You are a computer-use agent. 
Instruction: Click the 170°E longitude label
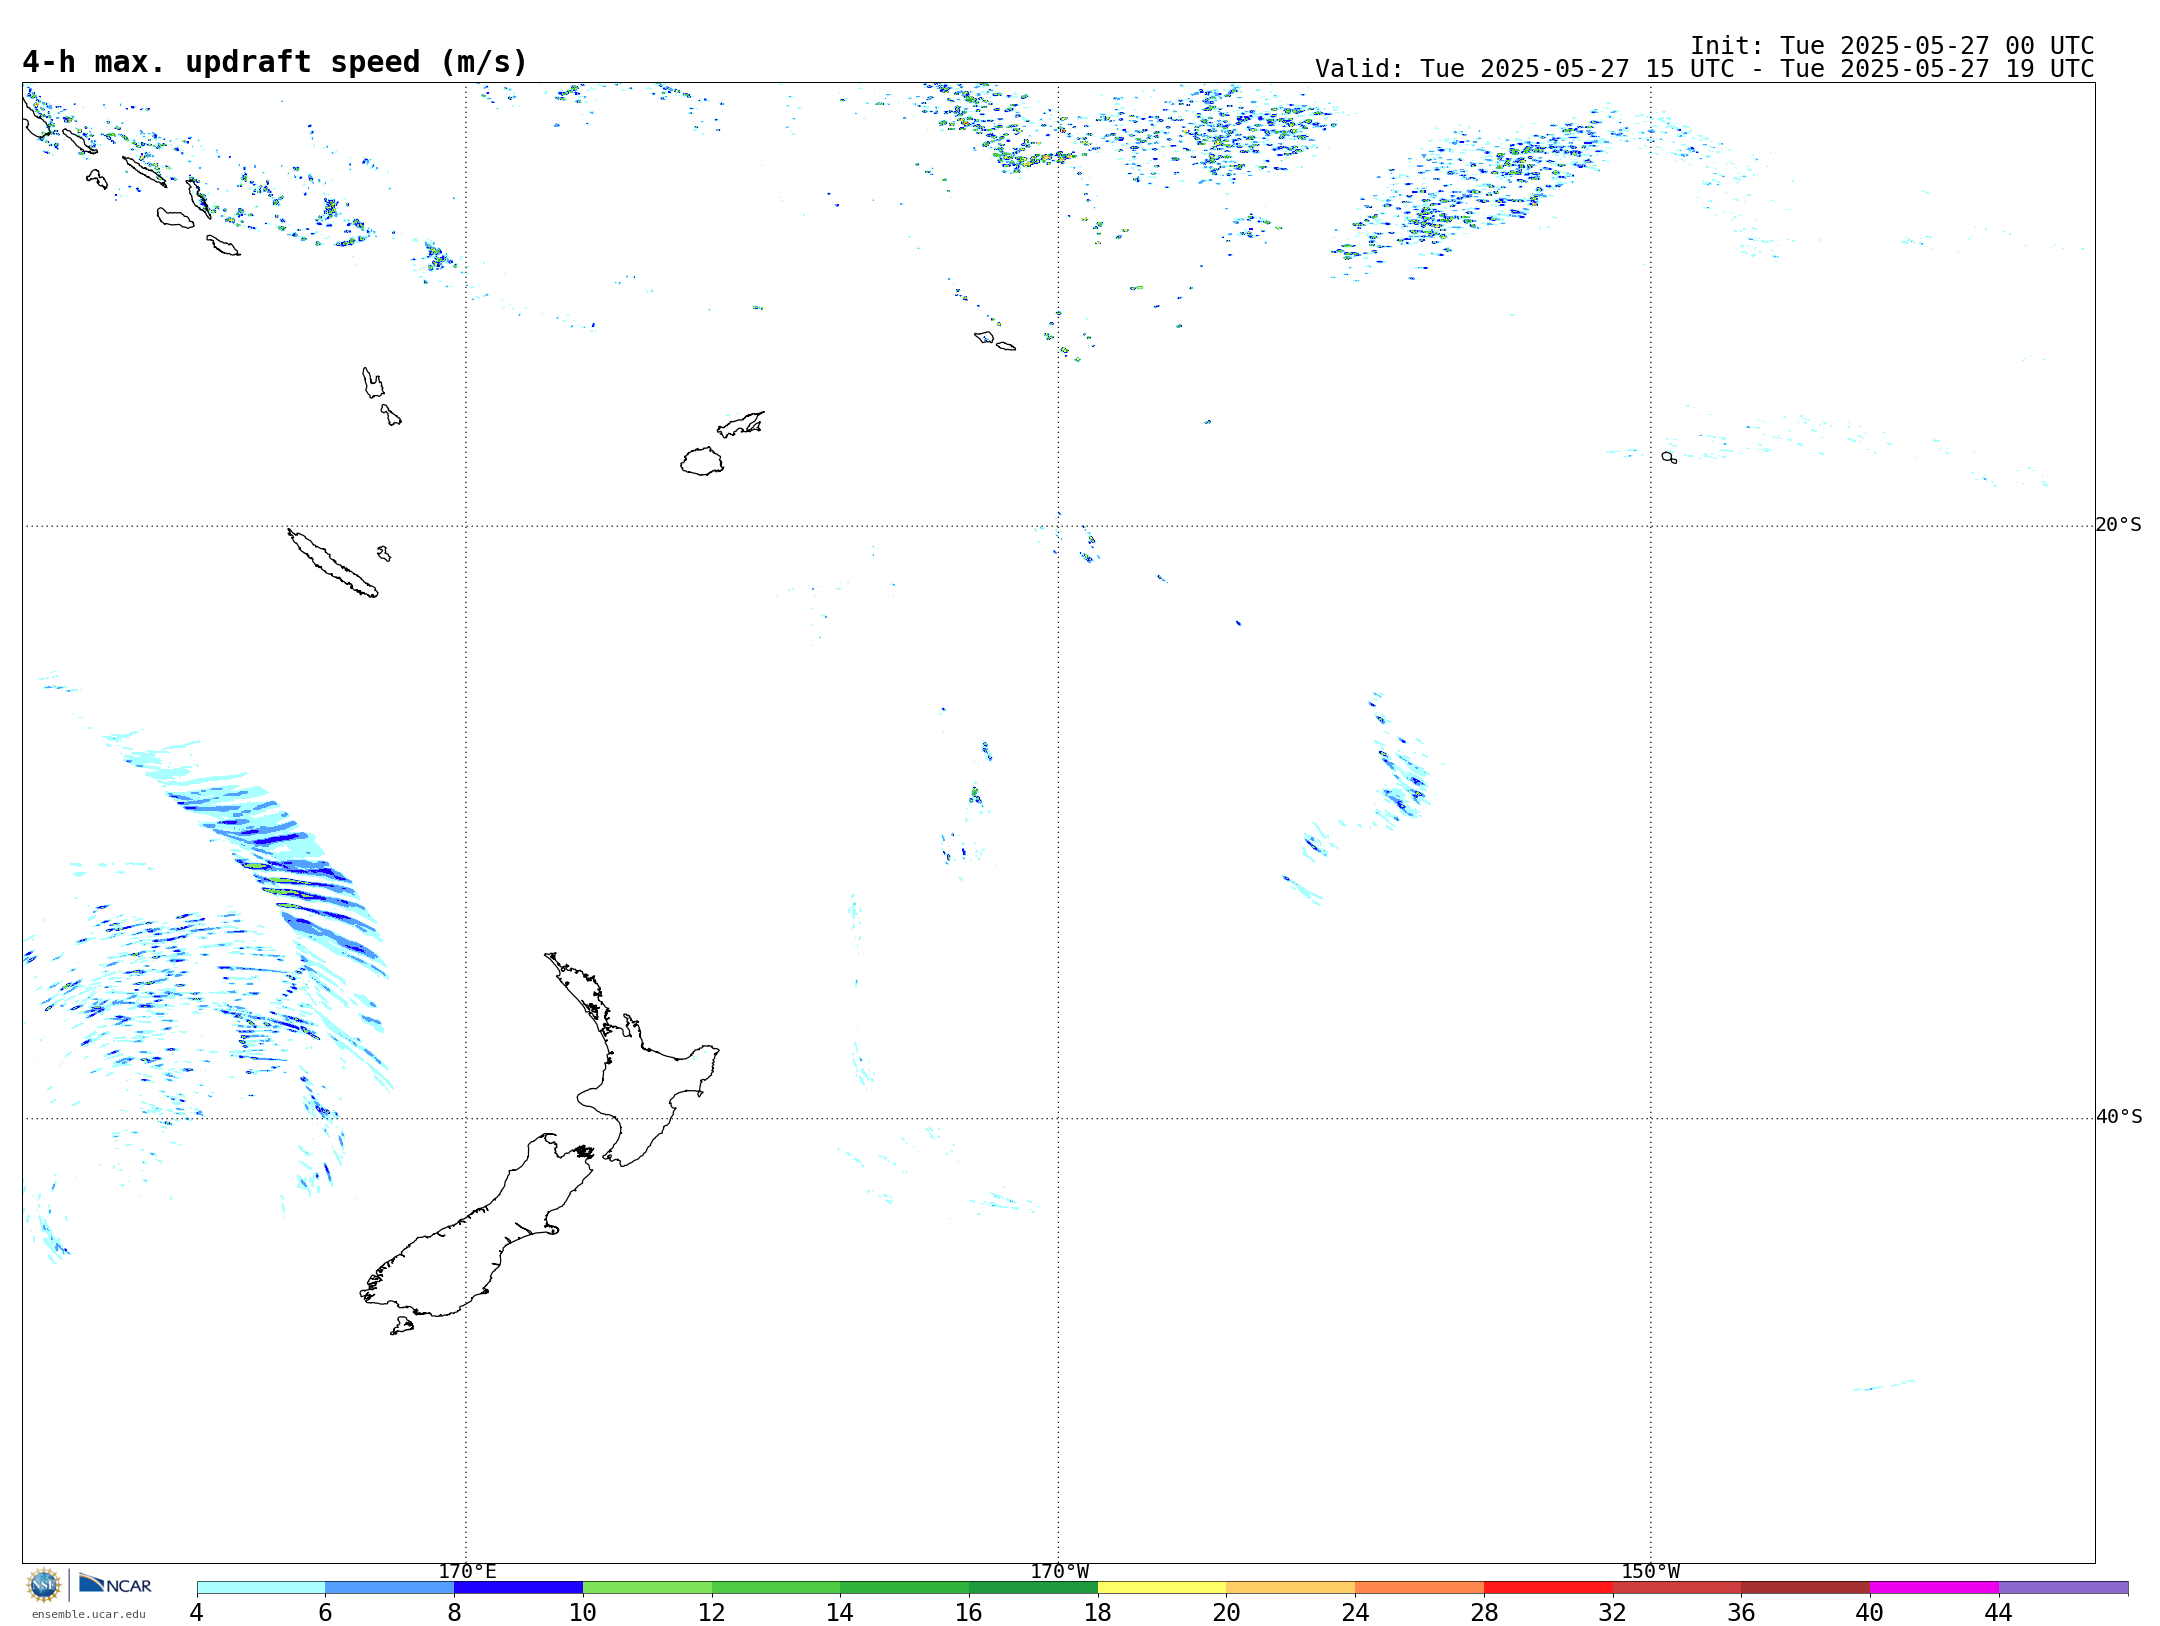point(467,1571)
